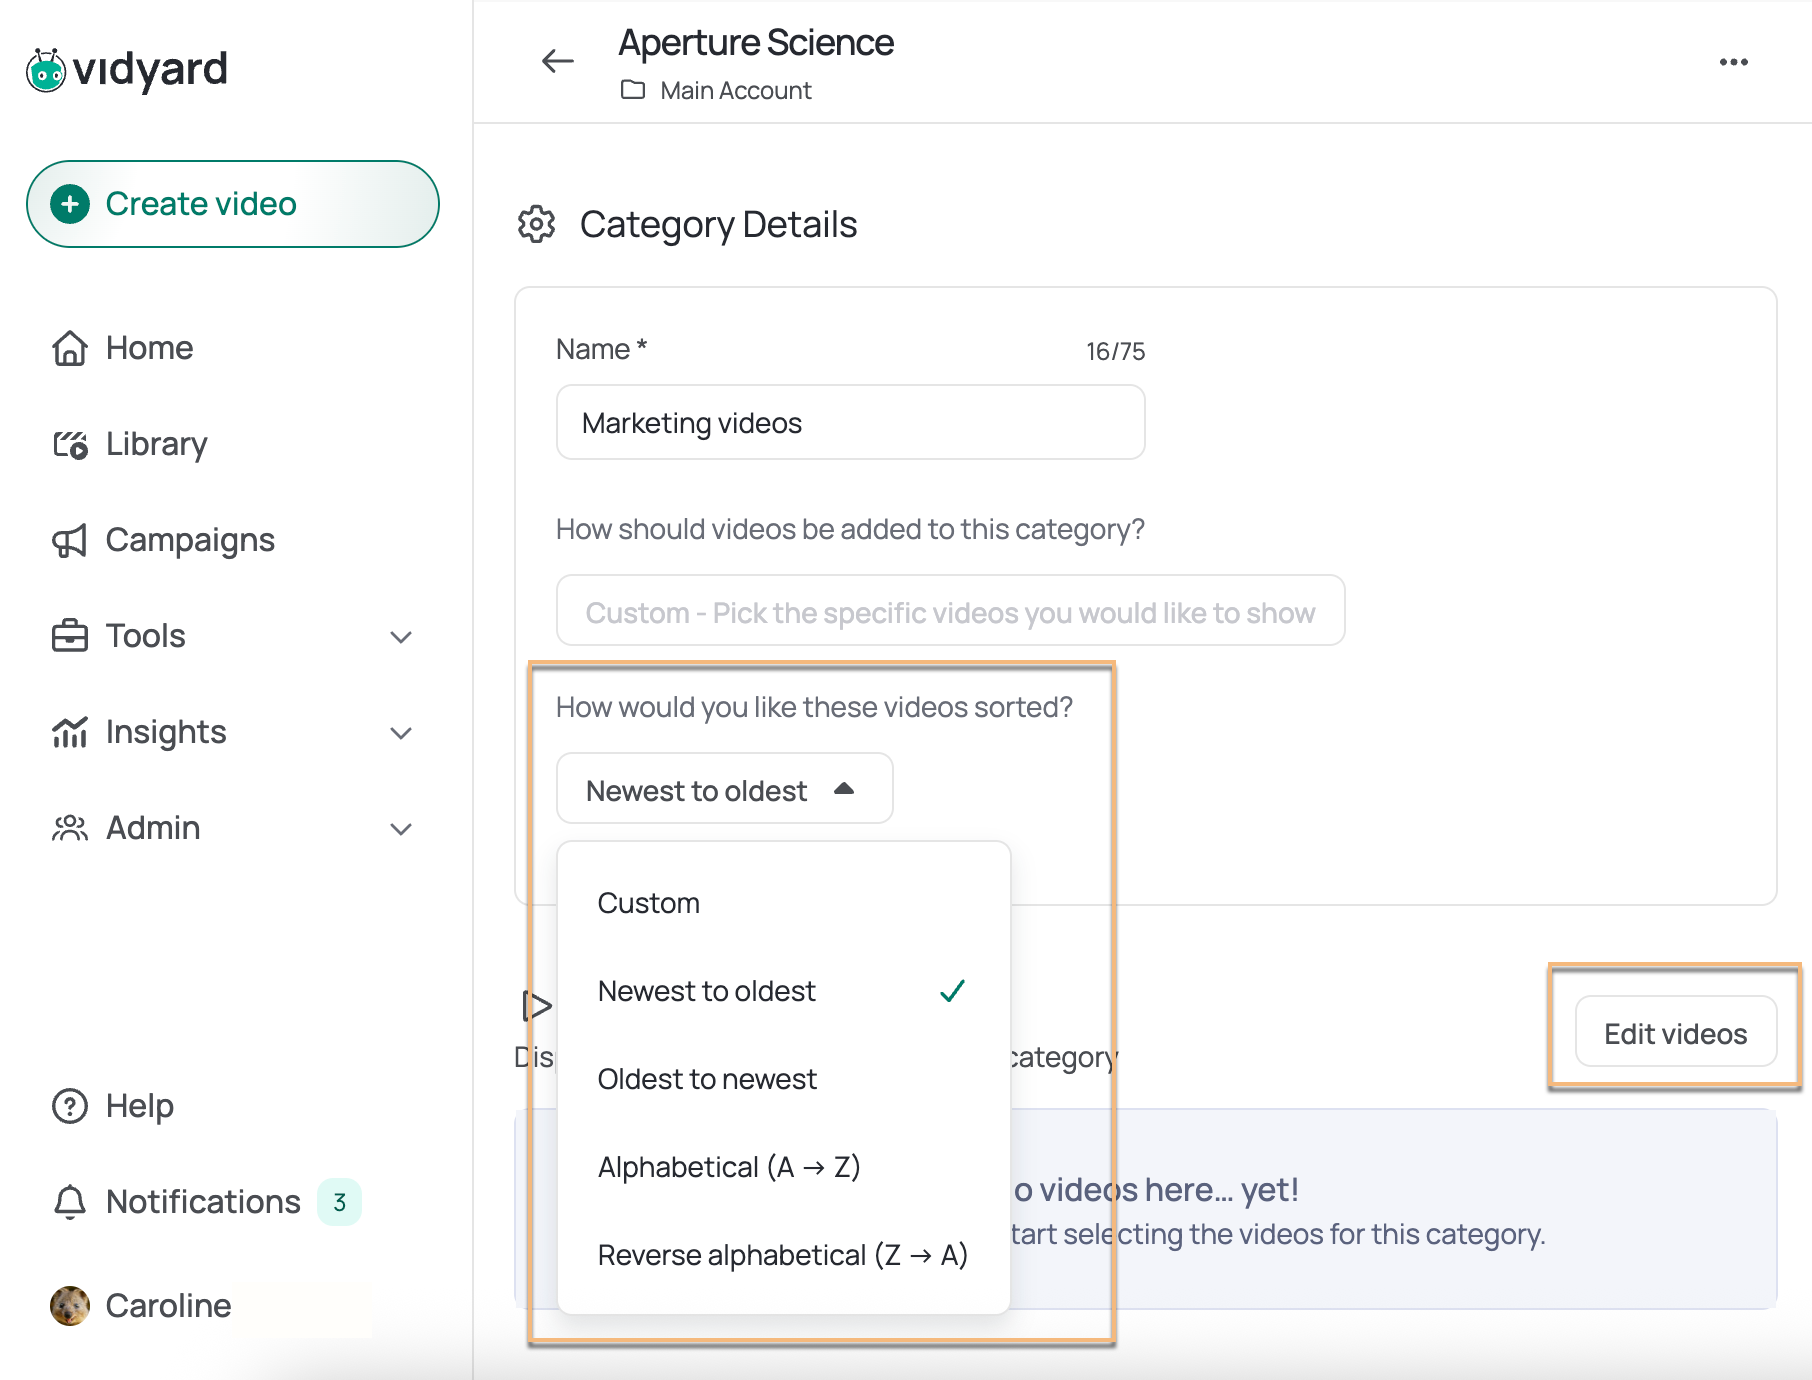Image resolution: width=1812 pixels, height=1380 pixels.
Task: Click the Edit videos button
Action: click(1676, 1032)
